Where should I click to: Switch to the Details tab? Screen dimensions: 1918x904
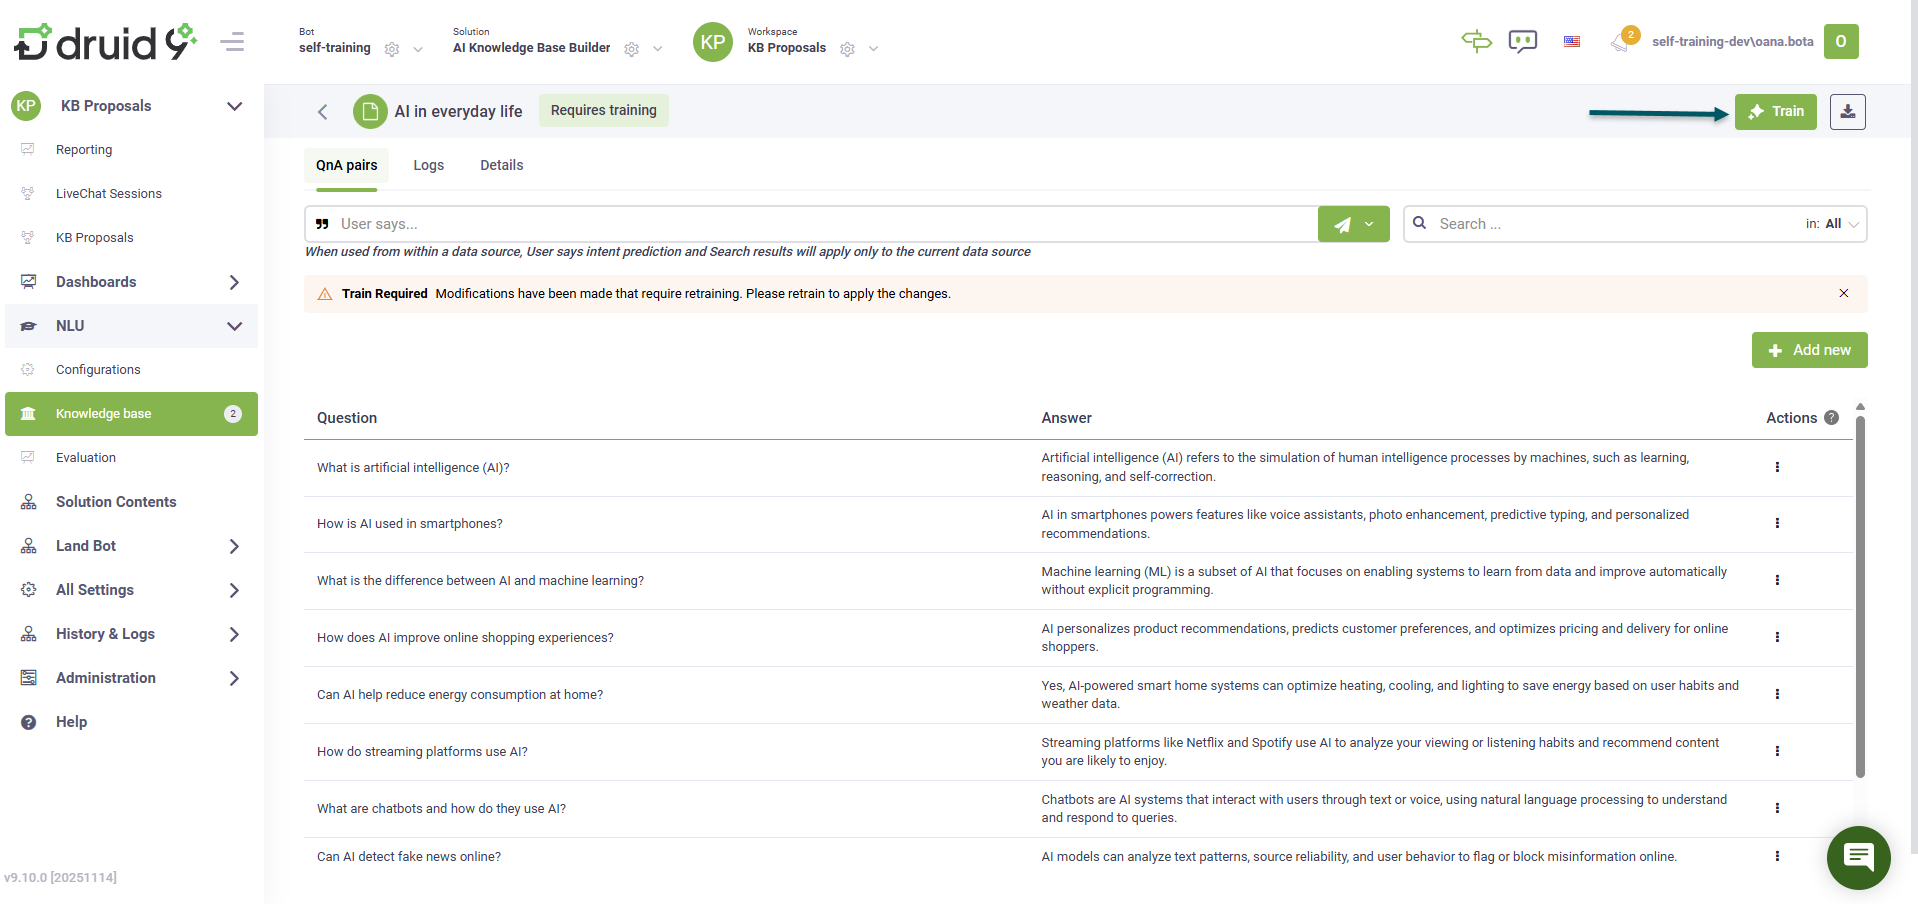pyautogui.click(x=502, y=166)
